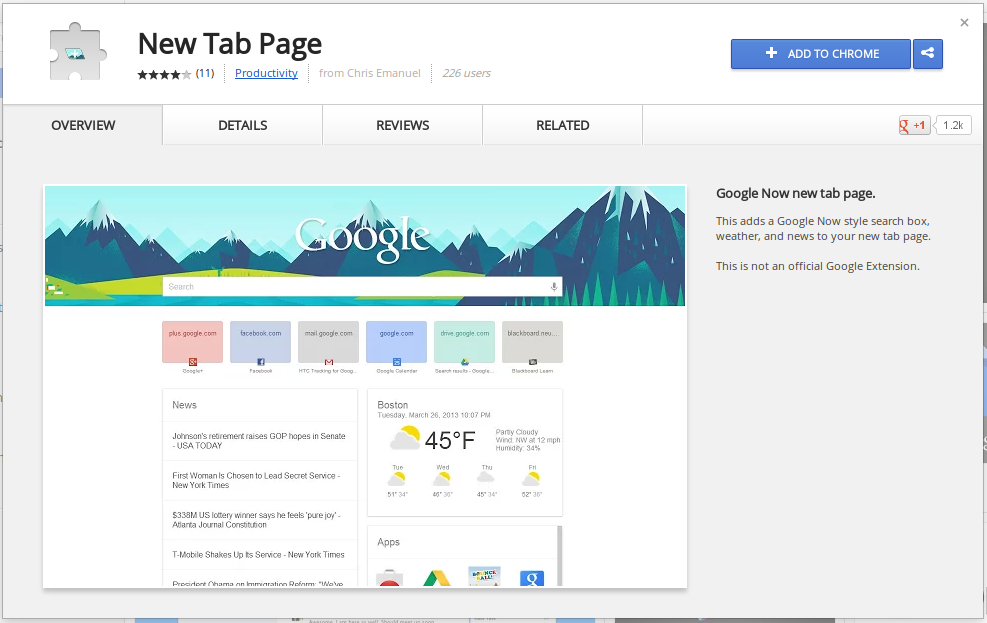Click the Bounce Ball app icon
This screenshot has height=623, width=987.
(484, 576)
